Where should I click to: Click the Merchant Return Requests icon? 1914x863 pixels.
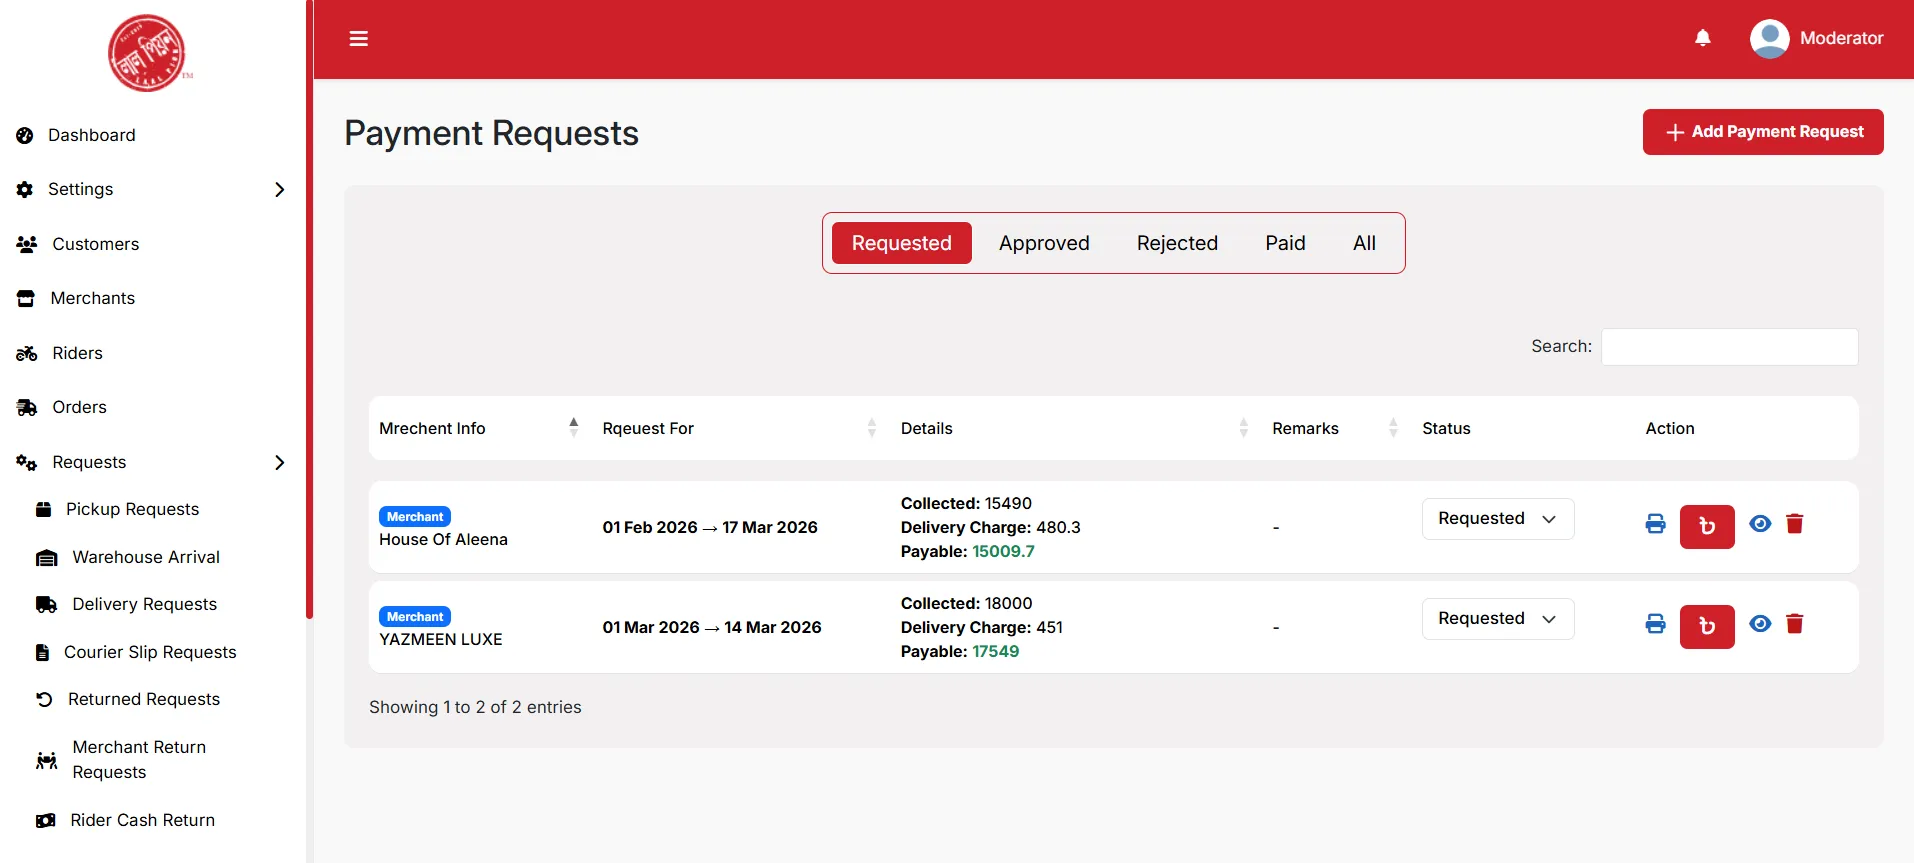47,760
